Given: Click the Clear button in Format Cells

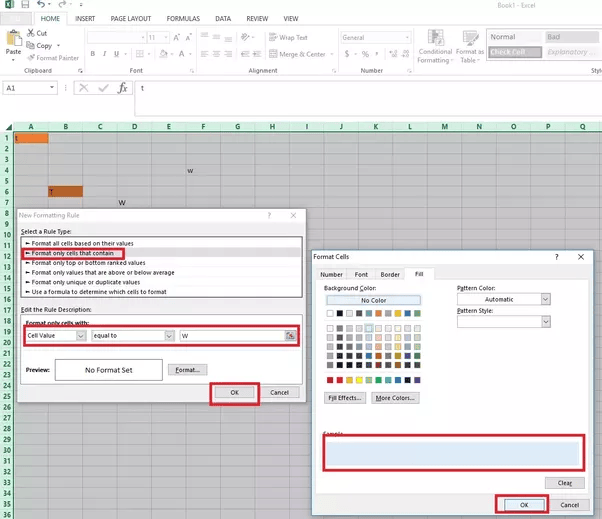Looking at the screenshot, I should point(564,483).
